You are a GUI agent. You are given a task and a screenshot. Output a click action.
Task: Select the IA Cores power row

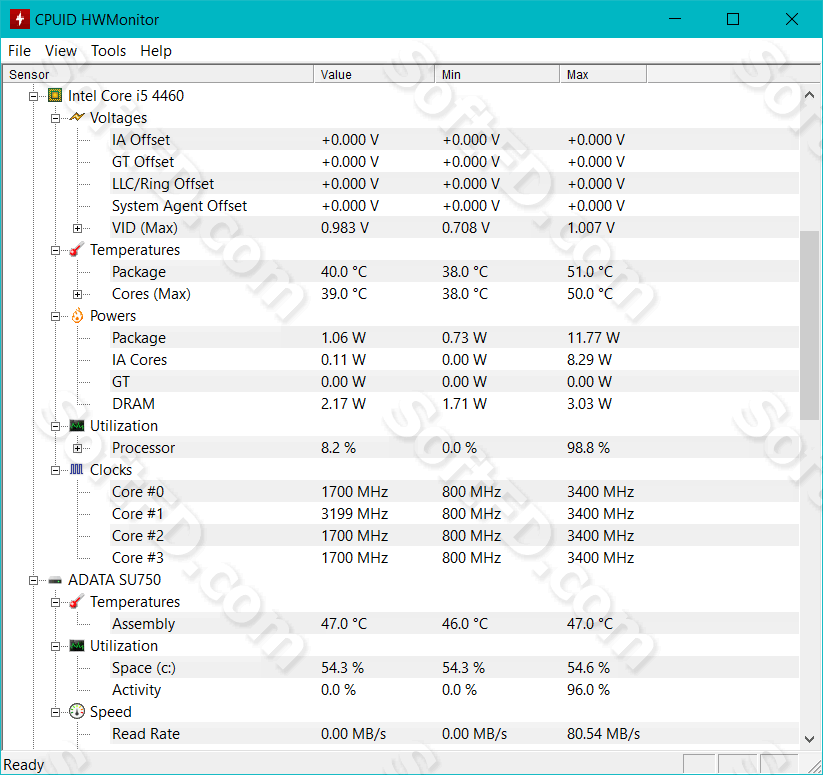(455, 359)
